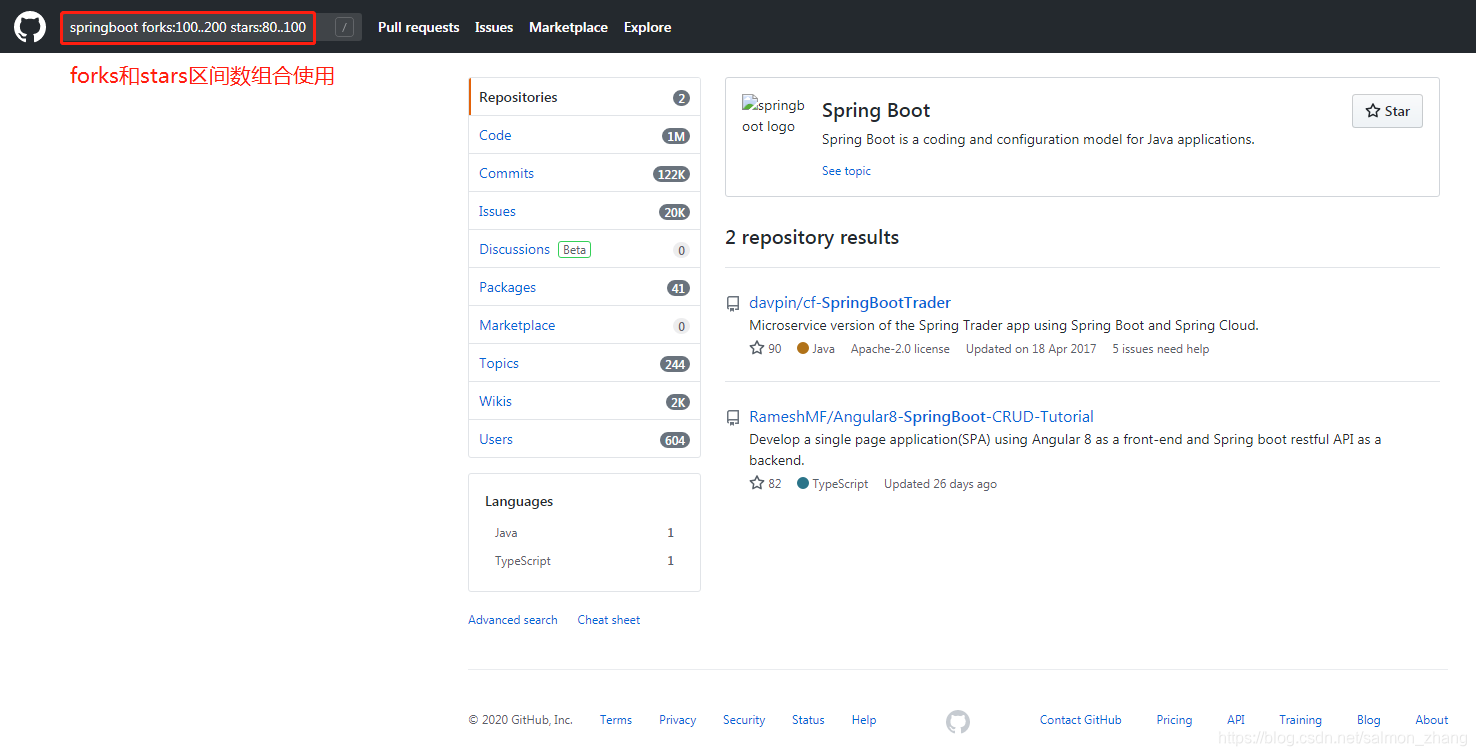The height and width of the screenshot is (756, 1476).
Task: Click the Apache-2.0 license text
Action: [900, 349]
